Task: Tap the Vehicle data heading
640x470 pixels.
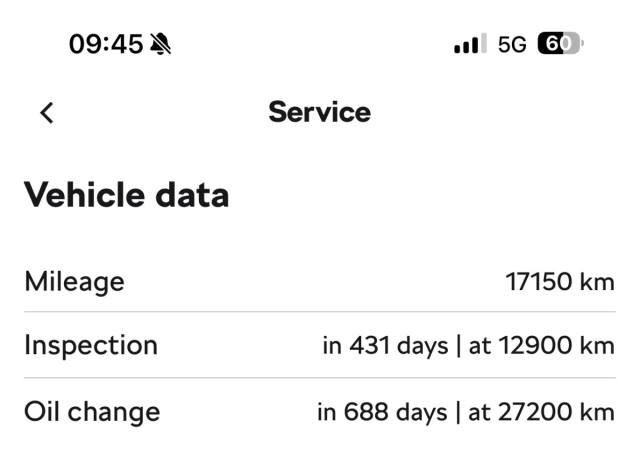Action: [x=126, y=194]
